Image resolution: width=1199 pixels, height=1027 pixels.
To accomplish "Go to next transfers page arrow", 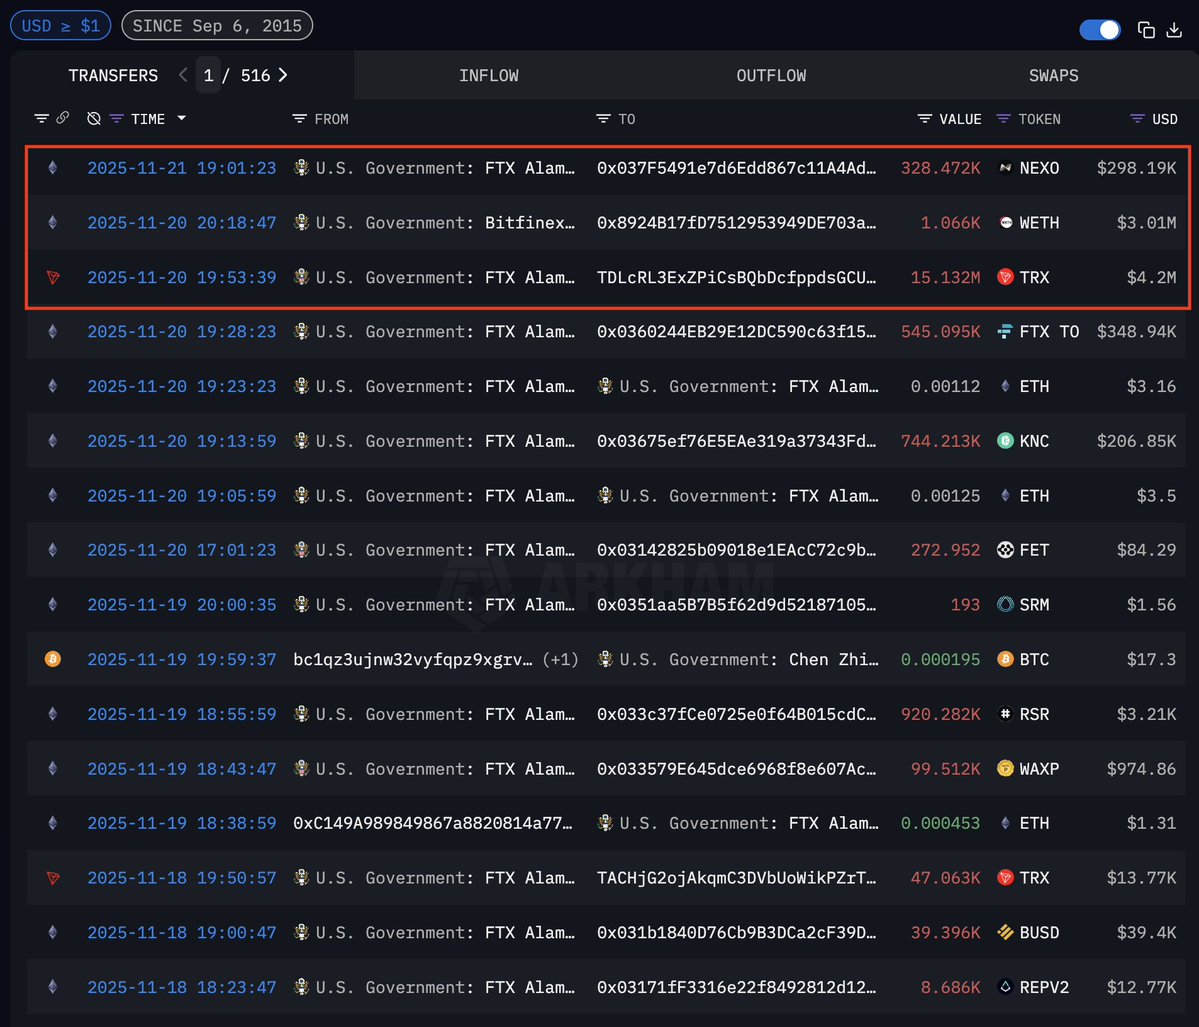I will click(x=283, y=75).
